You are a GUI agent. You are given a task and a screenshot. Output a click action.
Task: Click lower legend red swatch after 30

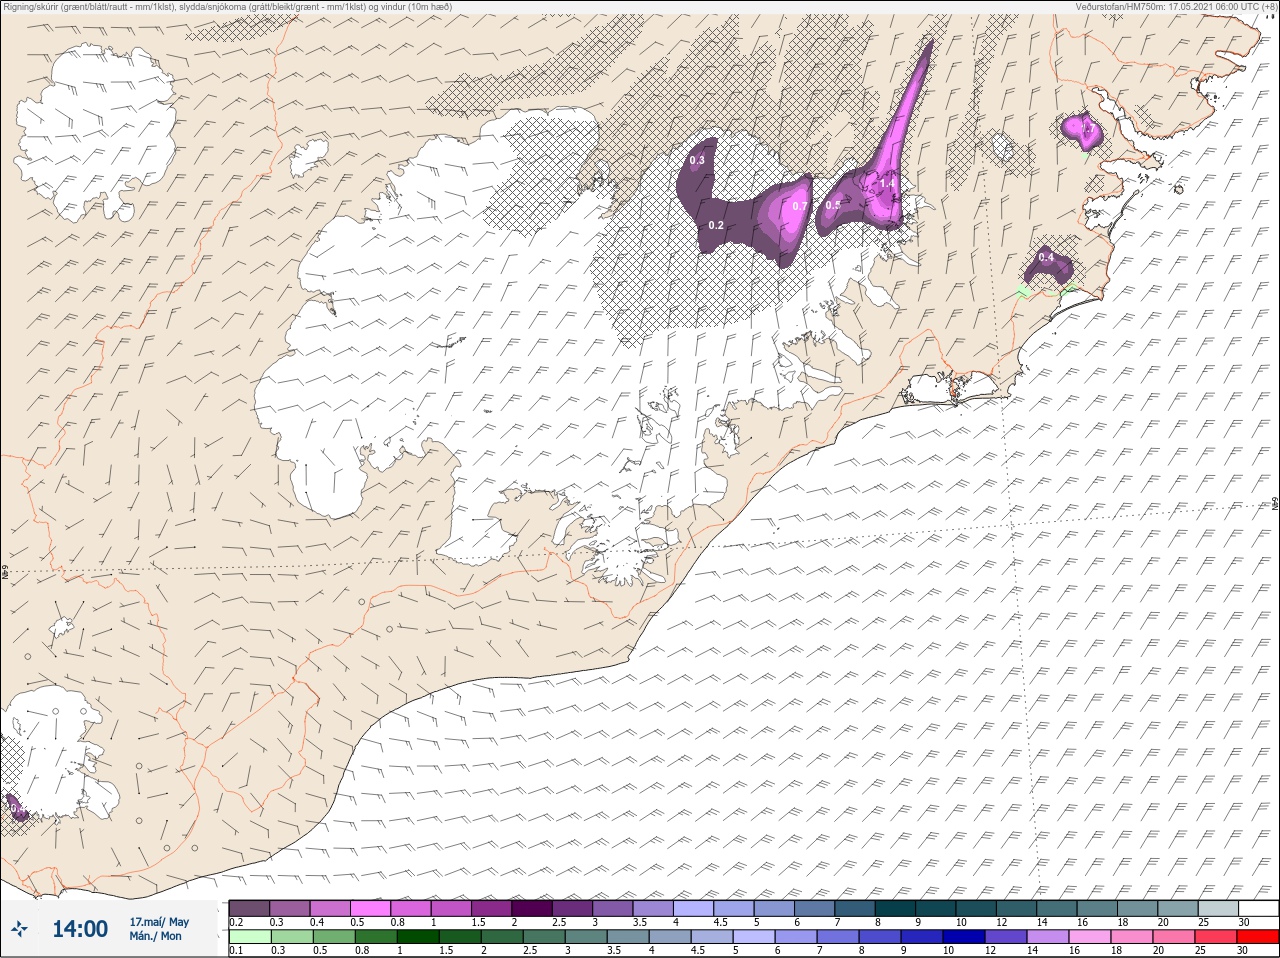point(1259,937)
